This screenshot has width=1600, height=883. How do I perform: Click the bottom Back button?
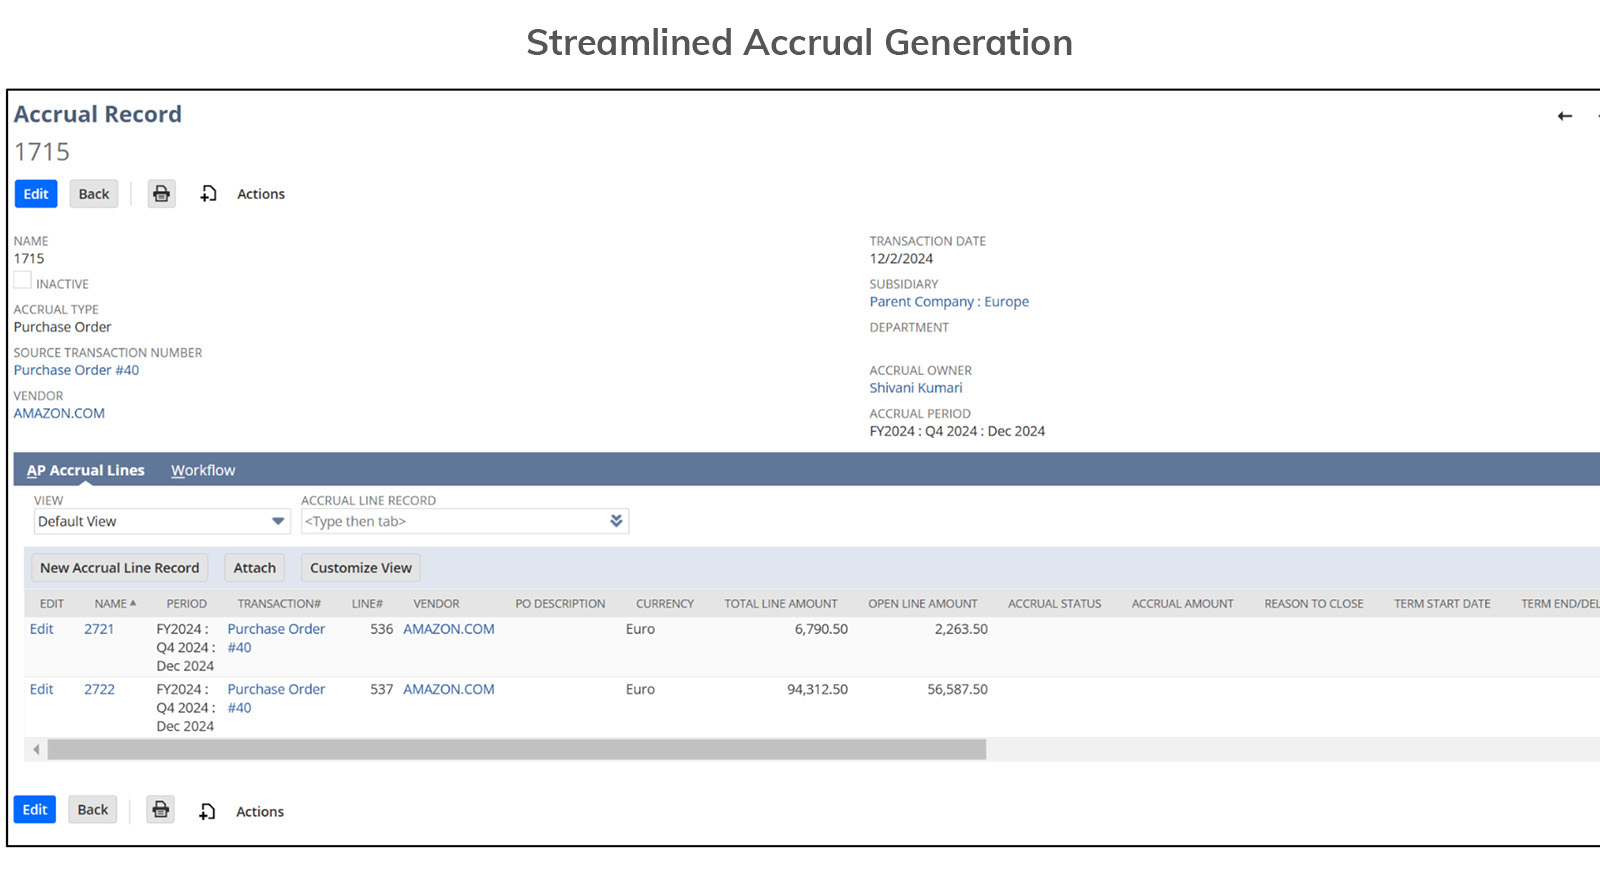[x=93, y=810]
